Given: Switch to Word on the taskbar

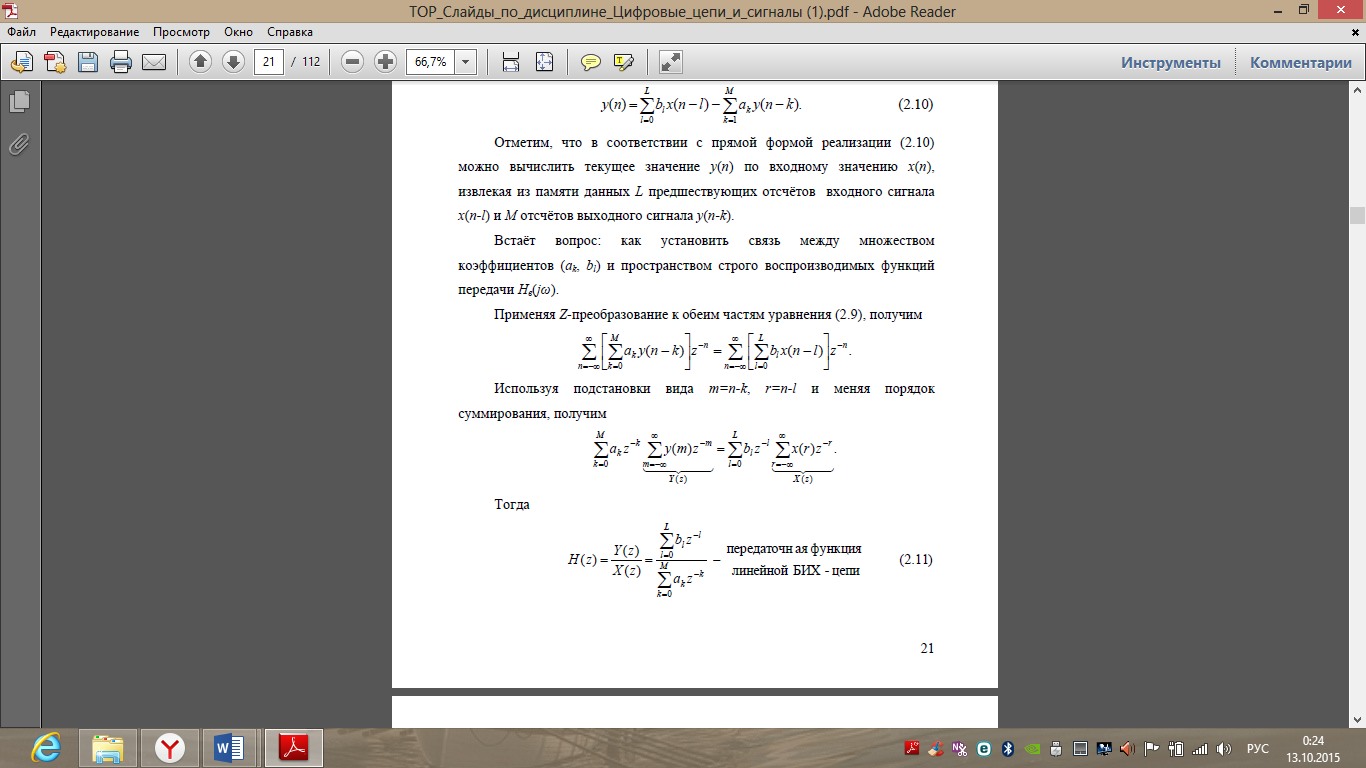Looking at the screenshot, I should pyautogui.click(x=231, y=747).
